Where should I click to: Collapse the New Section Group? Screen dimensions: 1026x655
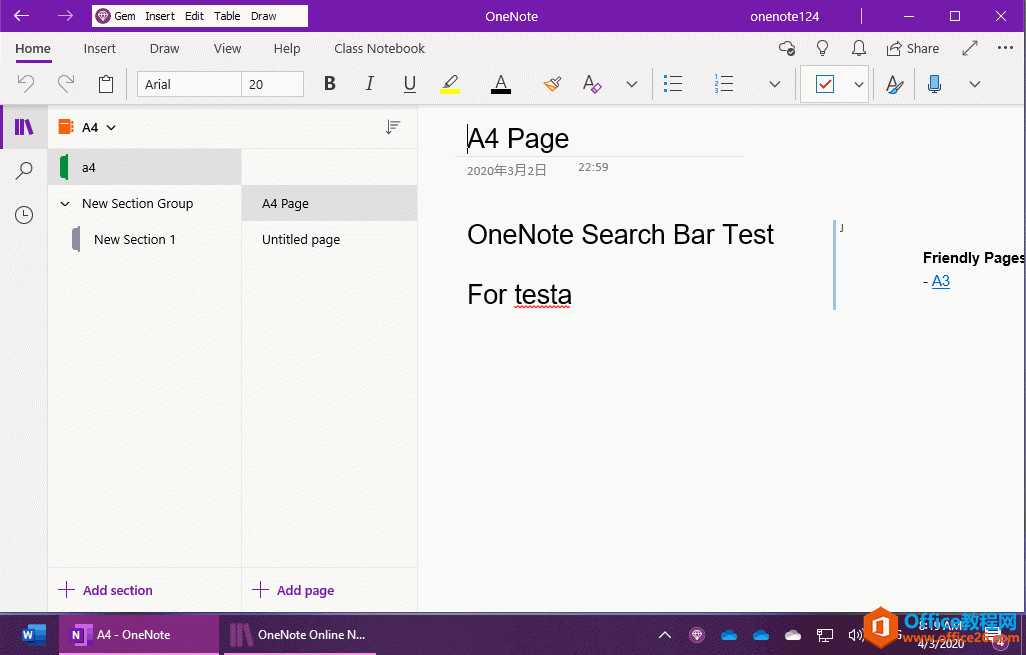[x=65, y=203]
